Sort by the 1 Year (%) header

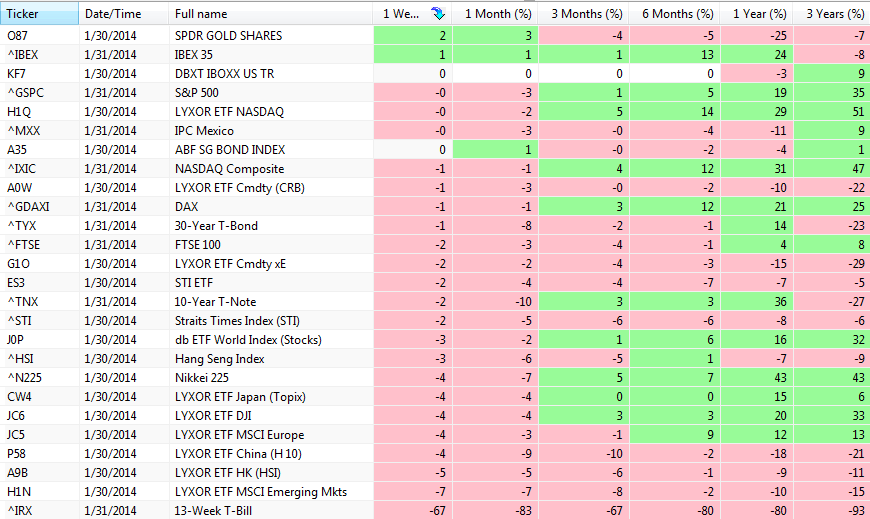pyautogui.click(x=755, y=14)
